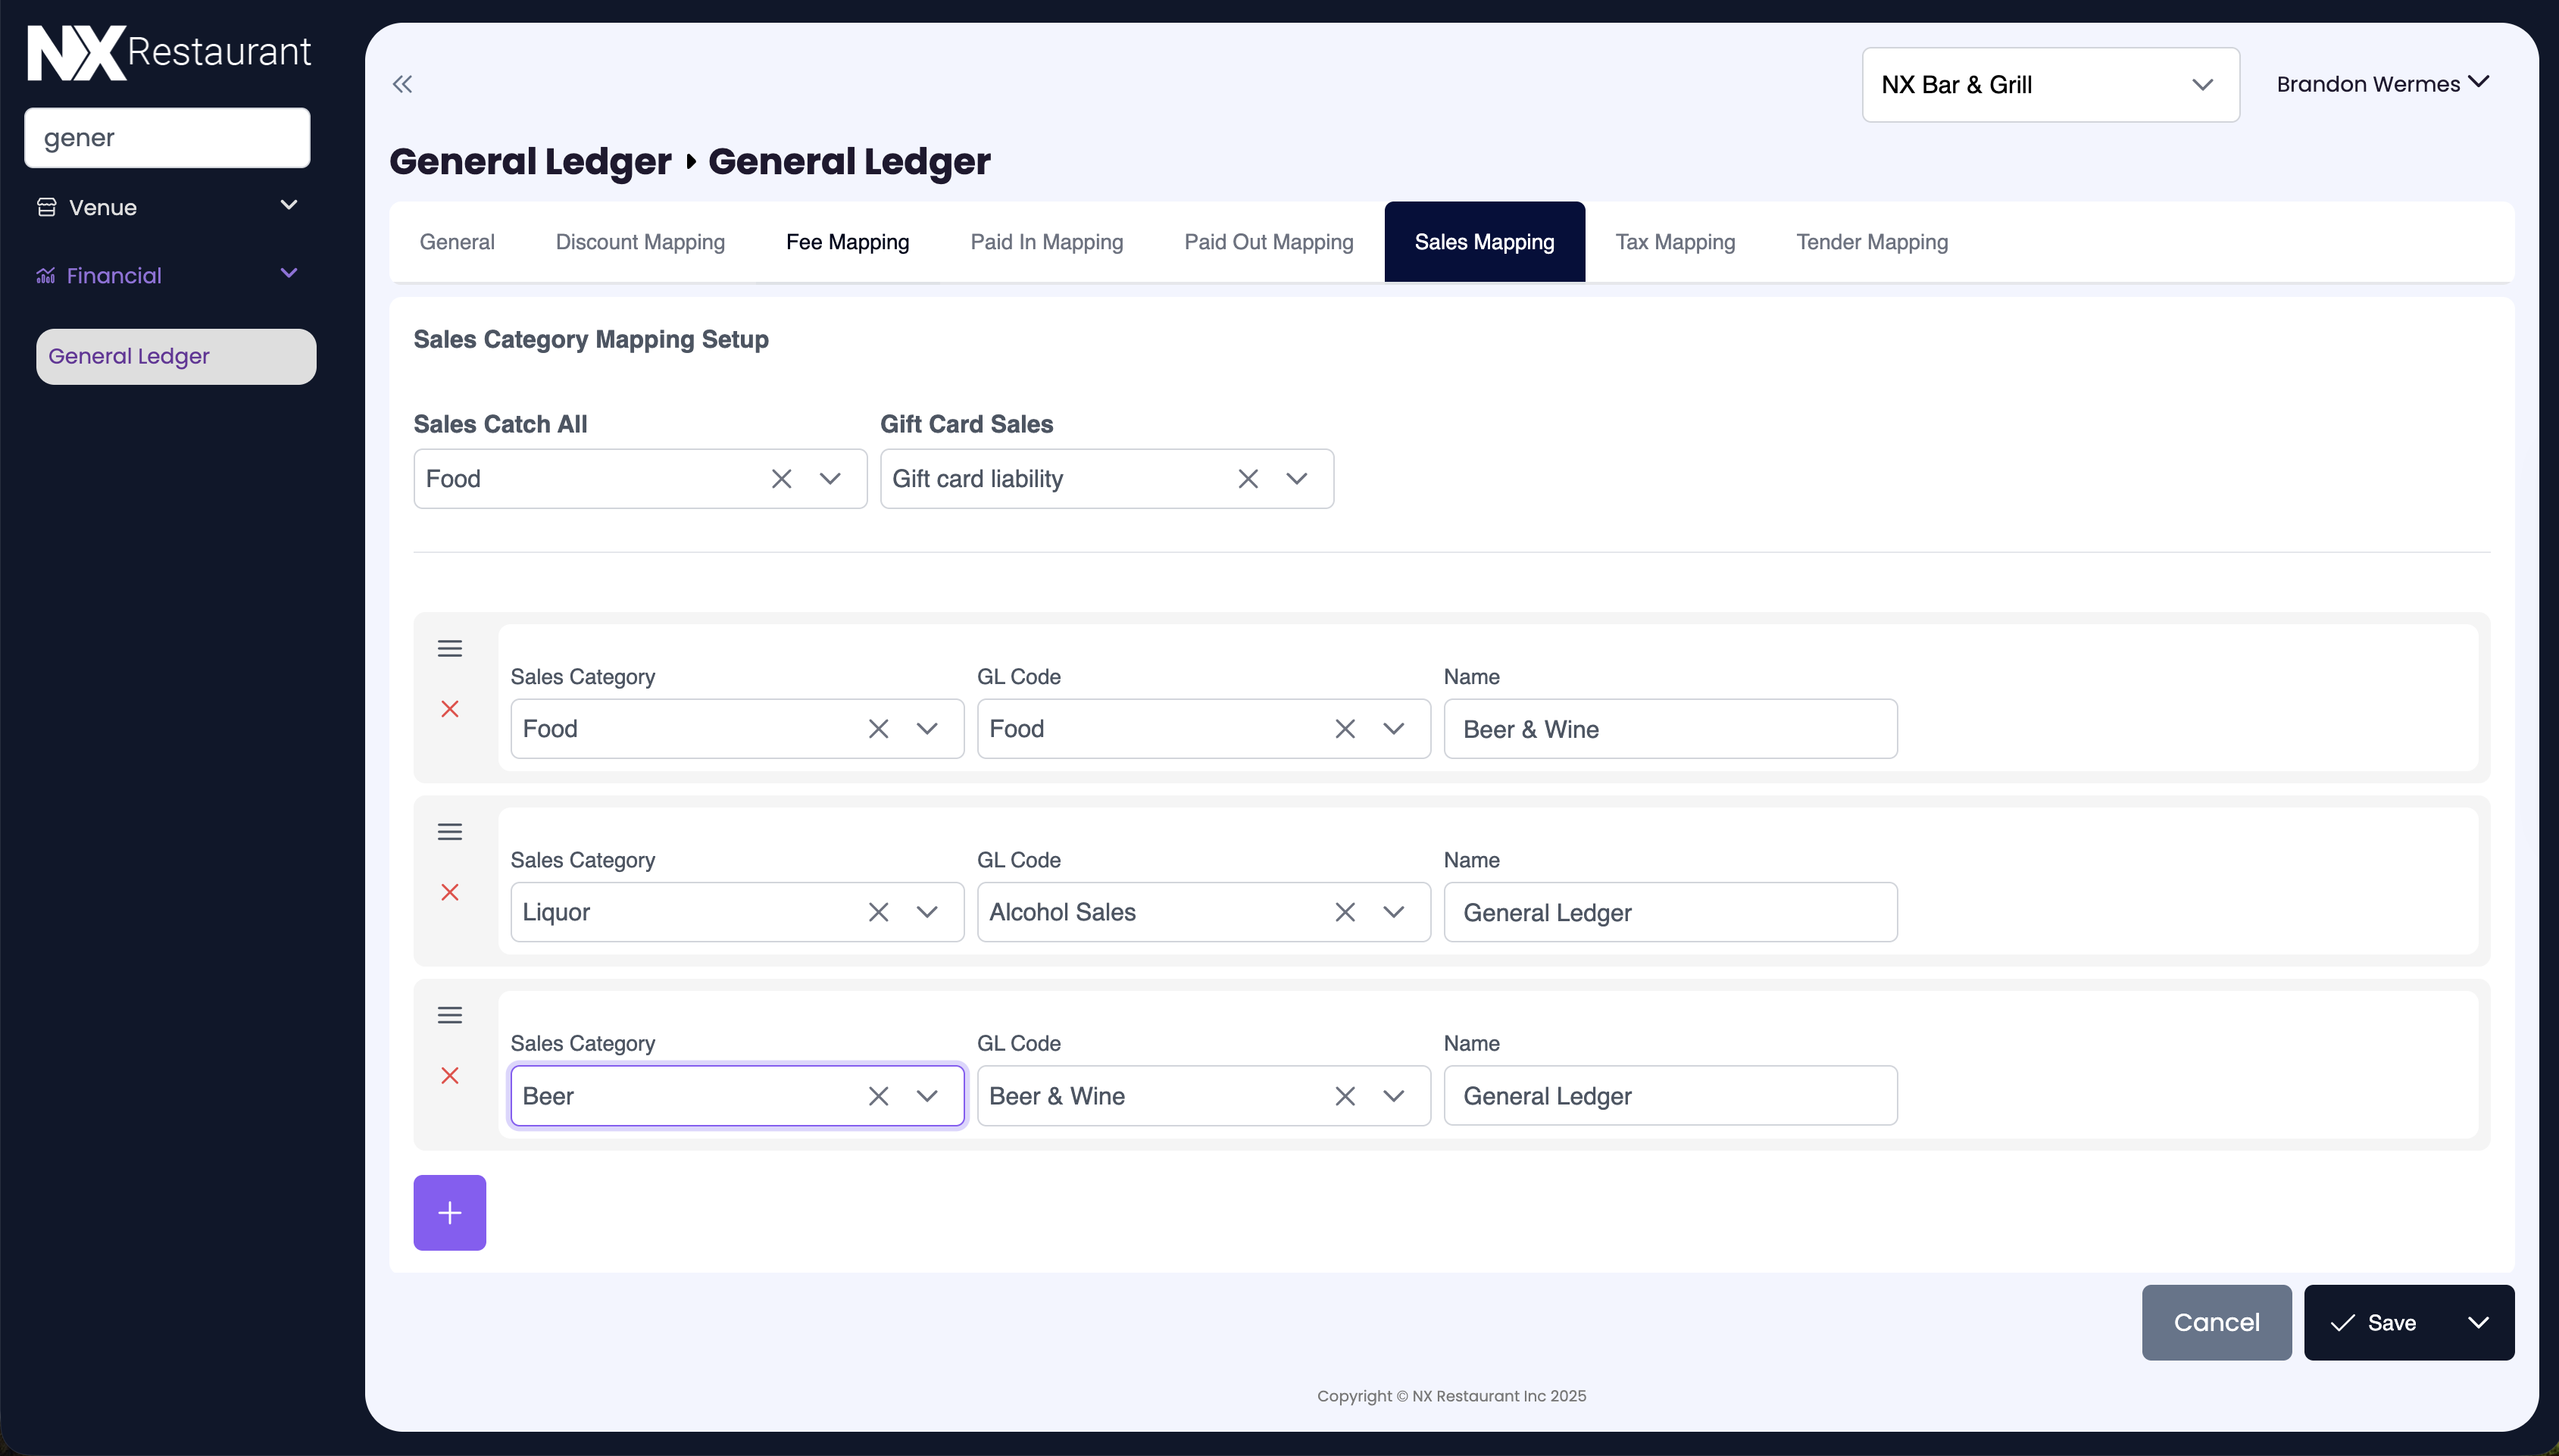This screenshot has width=2559, height=1456.
Task: Clear the Sales Catch All selection
Action: (781, 479)
